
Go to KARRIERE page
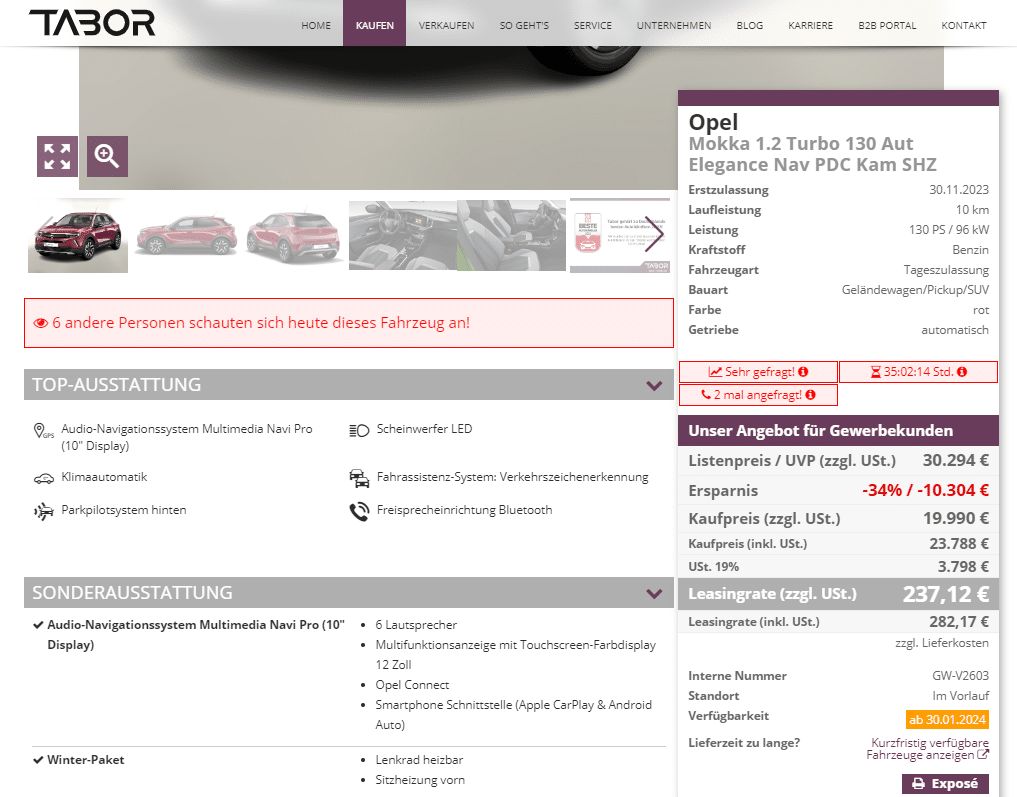tap(811, 25)
